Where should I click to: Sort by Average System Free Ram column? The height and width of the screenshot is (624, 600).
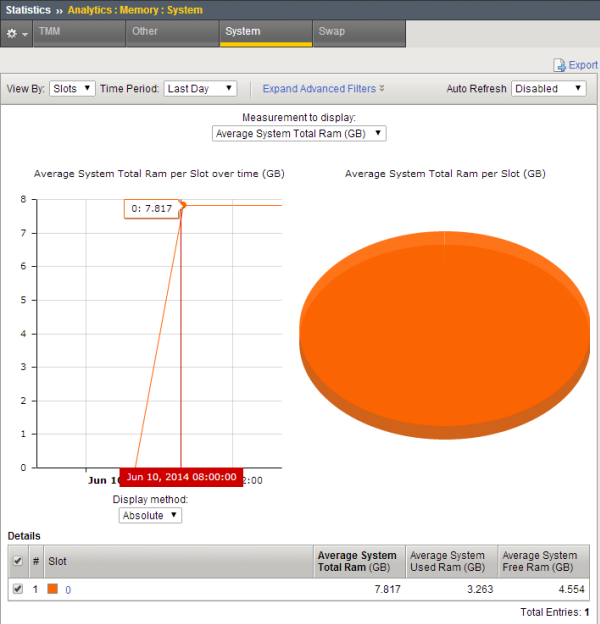click(x=539, y=561)
